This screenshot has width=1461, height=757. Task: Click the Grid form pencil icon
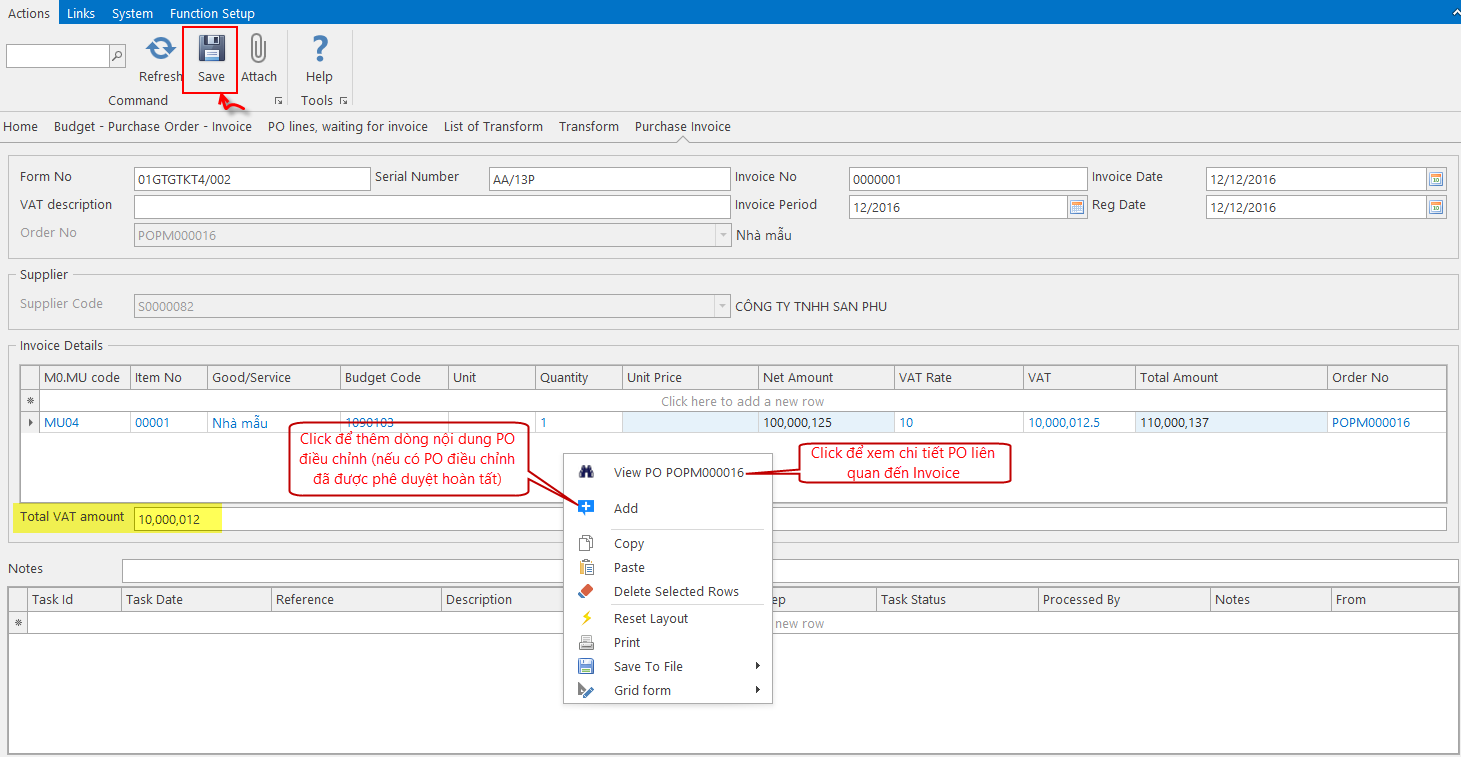pyautogui.click(x=587, y=690)
